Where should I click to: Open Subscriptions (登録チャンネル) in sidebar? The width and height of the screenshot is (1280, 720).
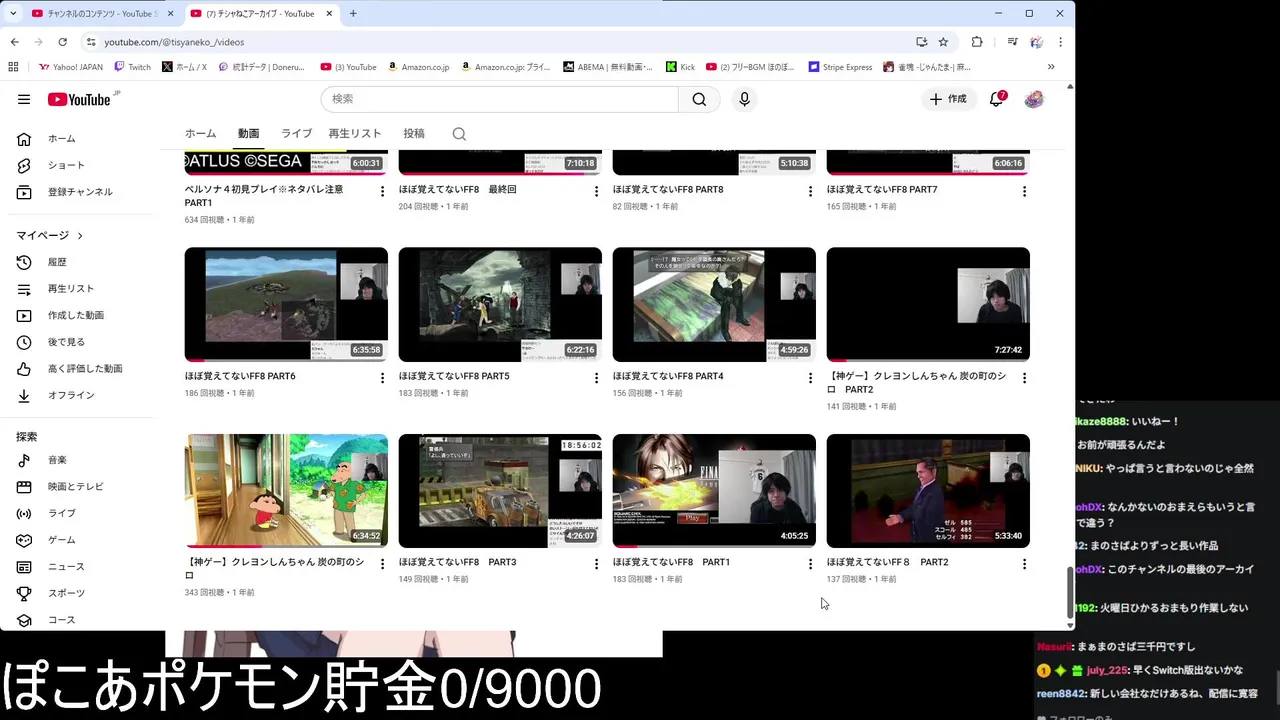(78, 192)
